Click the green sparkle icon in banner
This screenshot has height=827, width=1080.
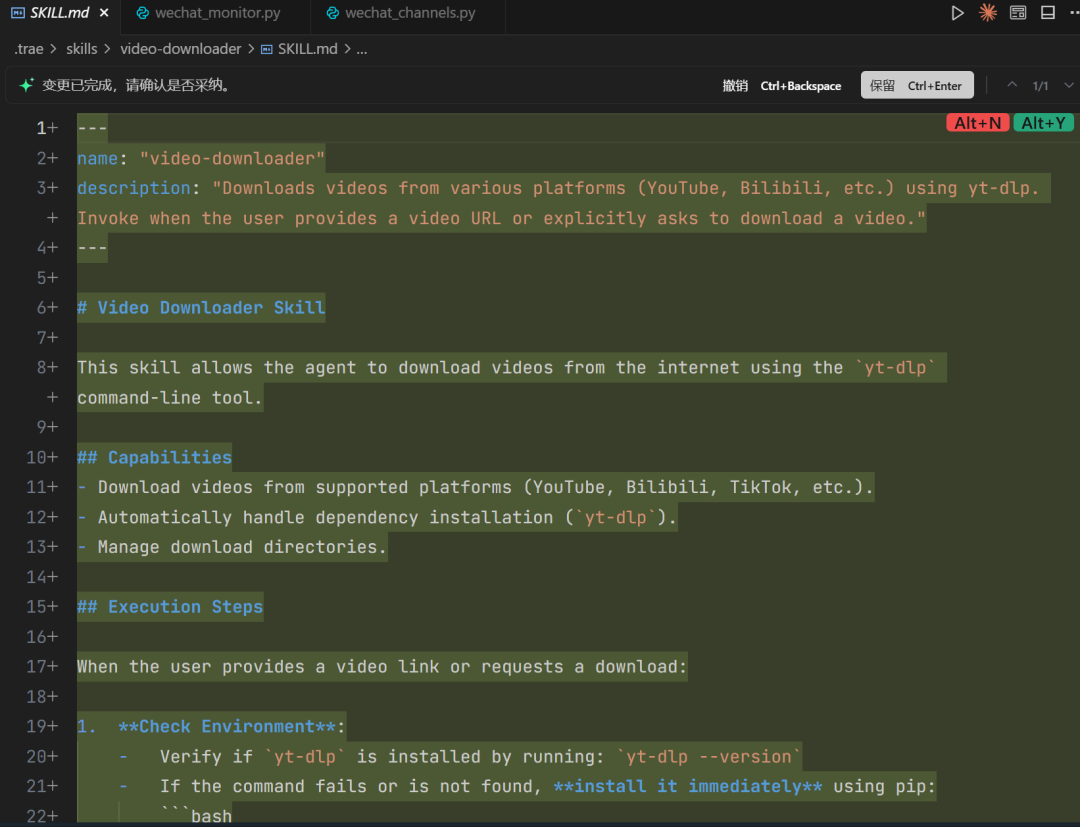pos(26,85)
